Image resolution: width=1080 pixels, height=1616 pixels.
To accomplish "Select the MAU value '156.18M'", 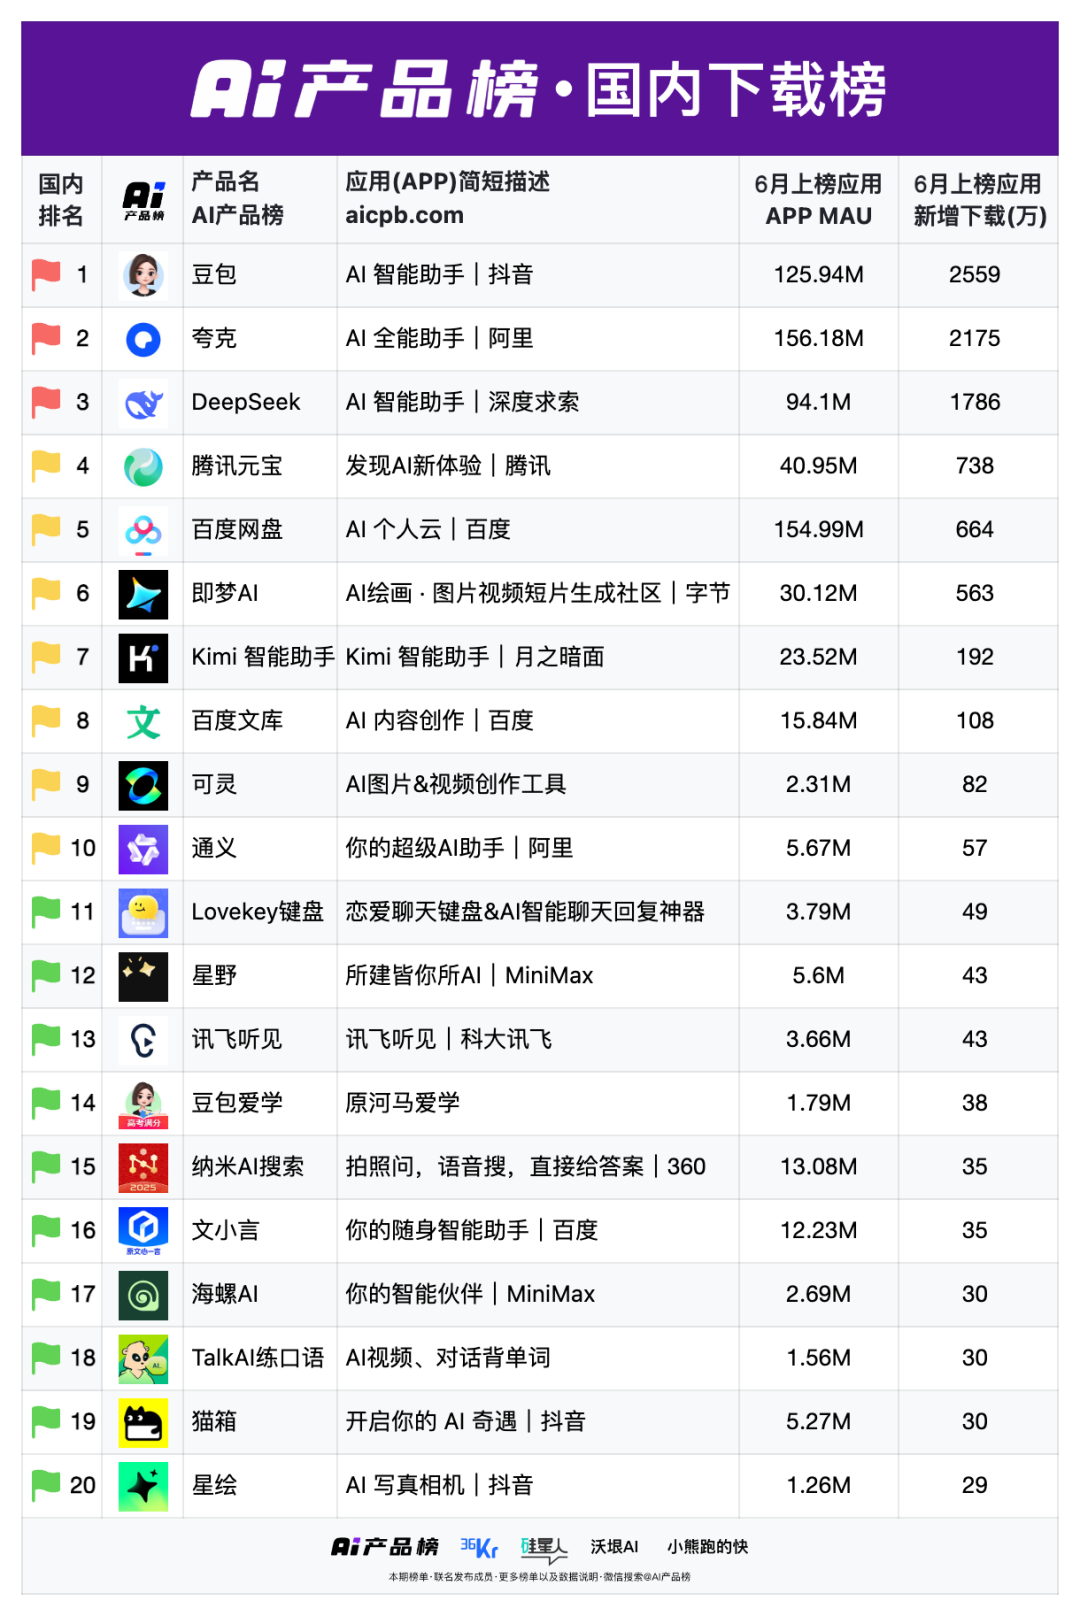I will pyautogui.click(x=819, y=339).
